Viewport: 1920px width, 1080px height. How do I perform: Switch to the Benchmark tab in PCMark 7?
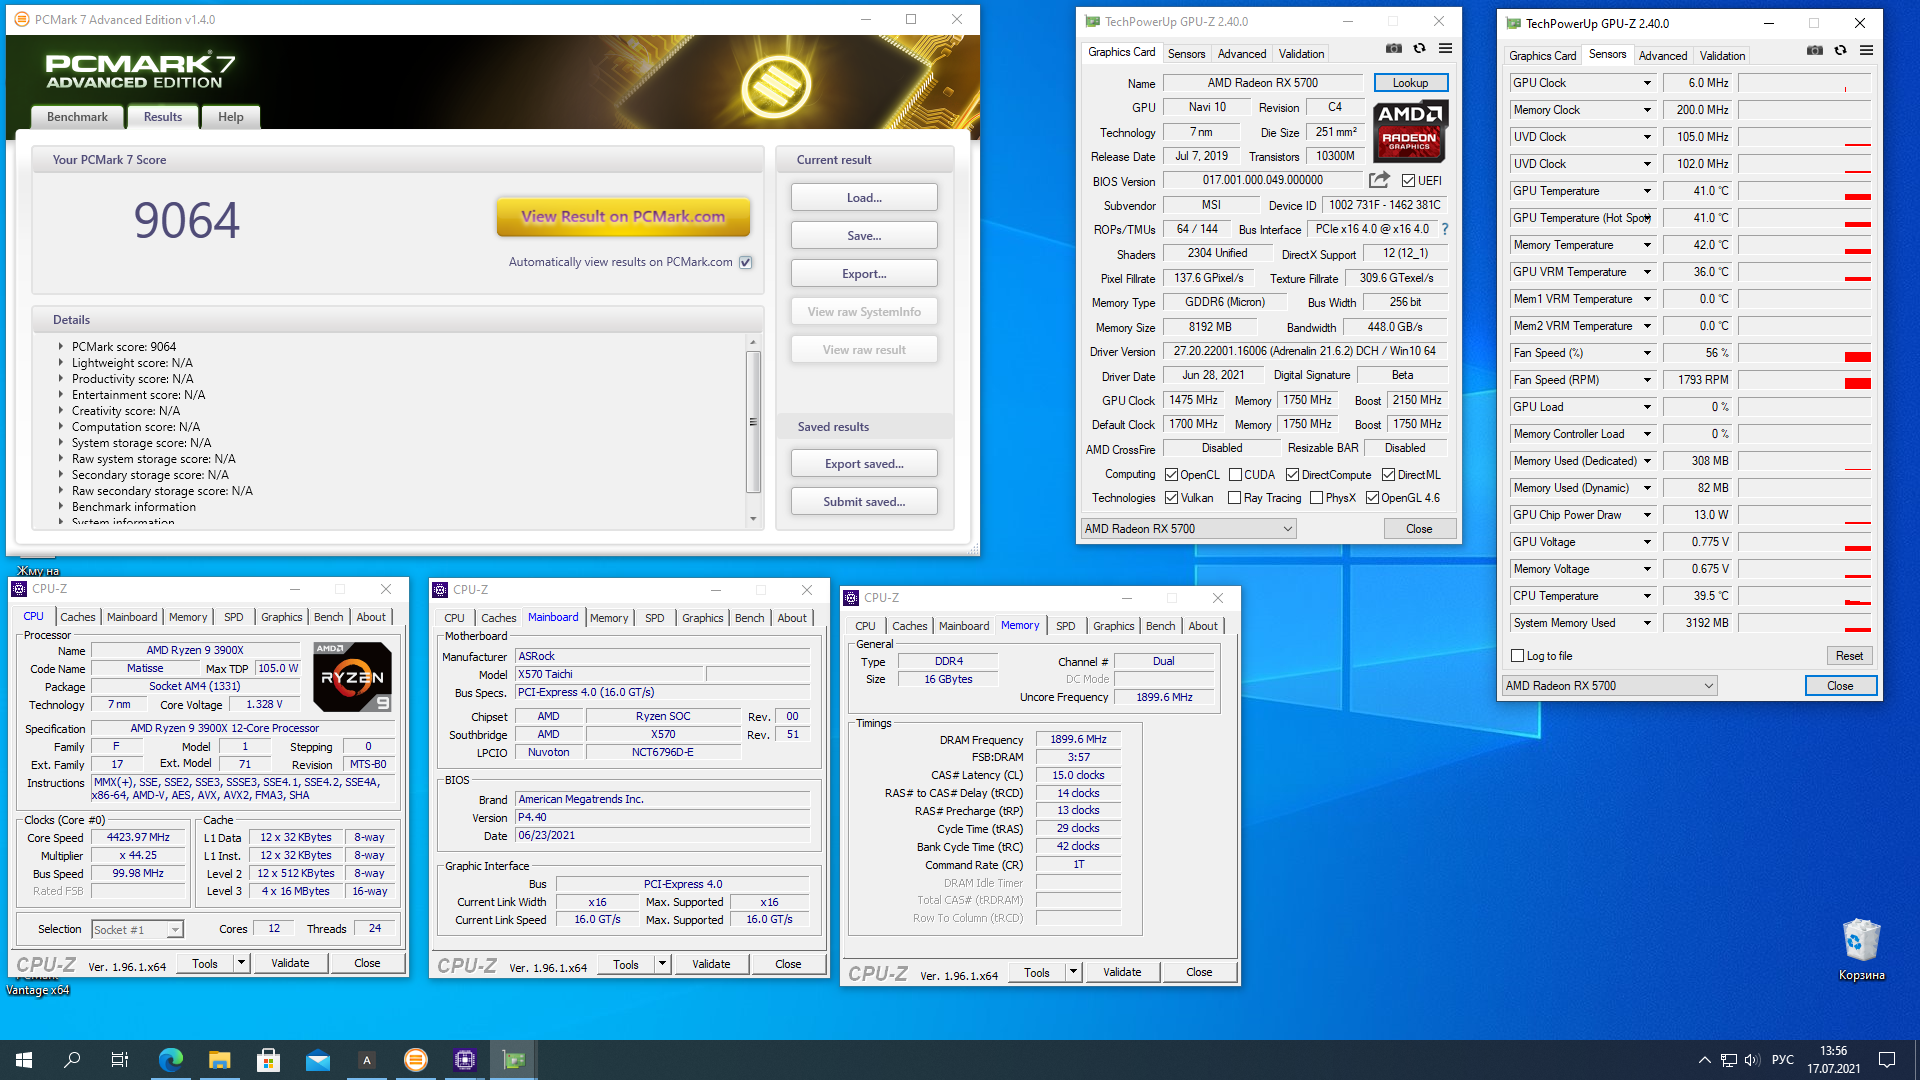tap(77, 117)
